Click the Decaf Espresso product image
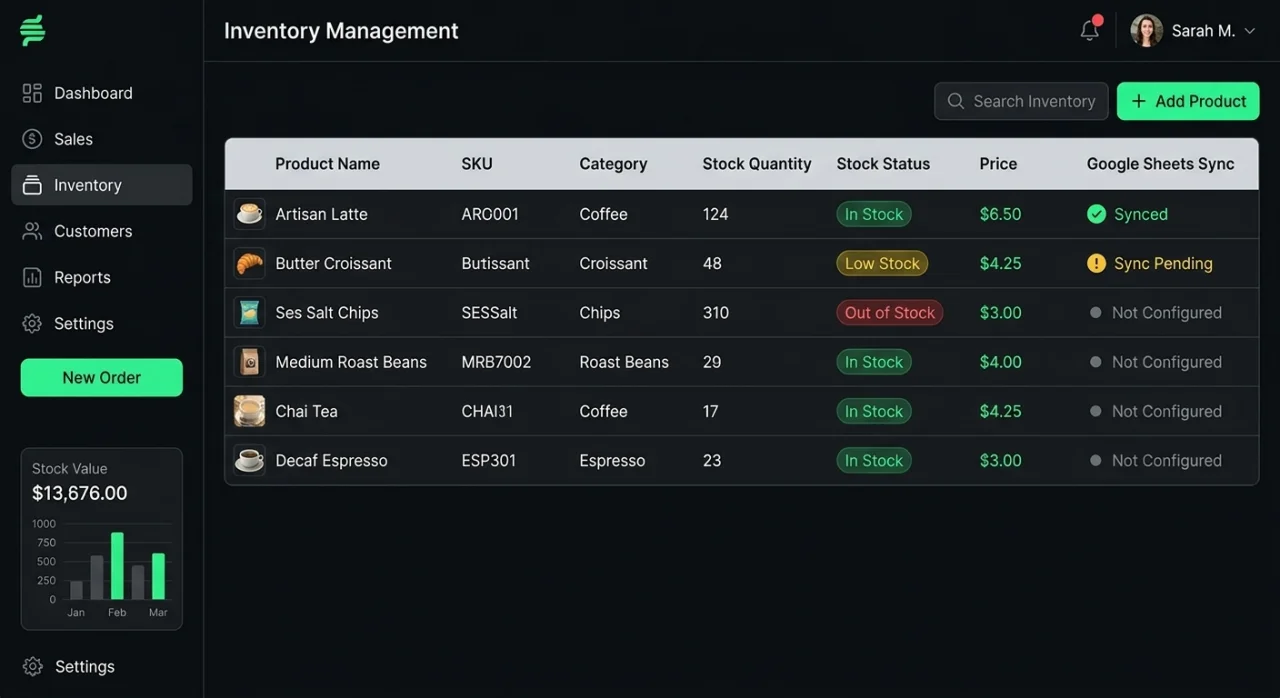This screenshot has width=1280, height=698. 250,460
